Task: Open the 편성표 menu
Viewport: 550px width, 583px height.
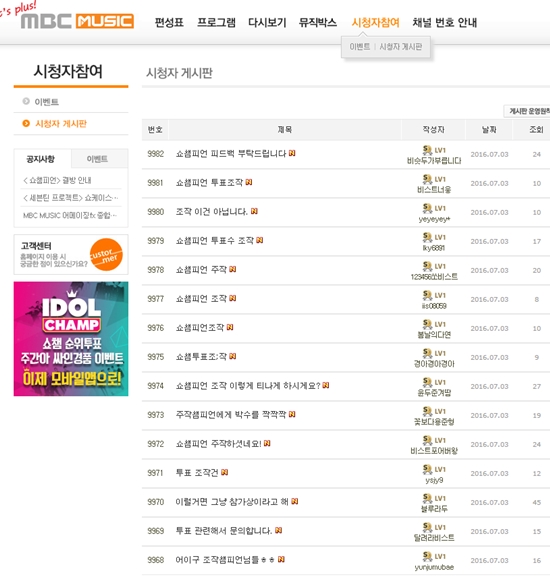Action: click(x=169, y=23)
